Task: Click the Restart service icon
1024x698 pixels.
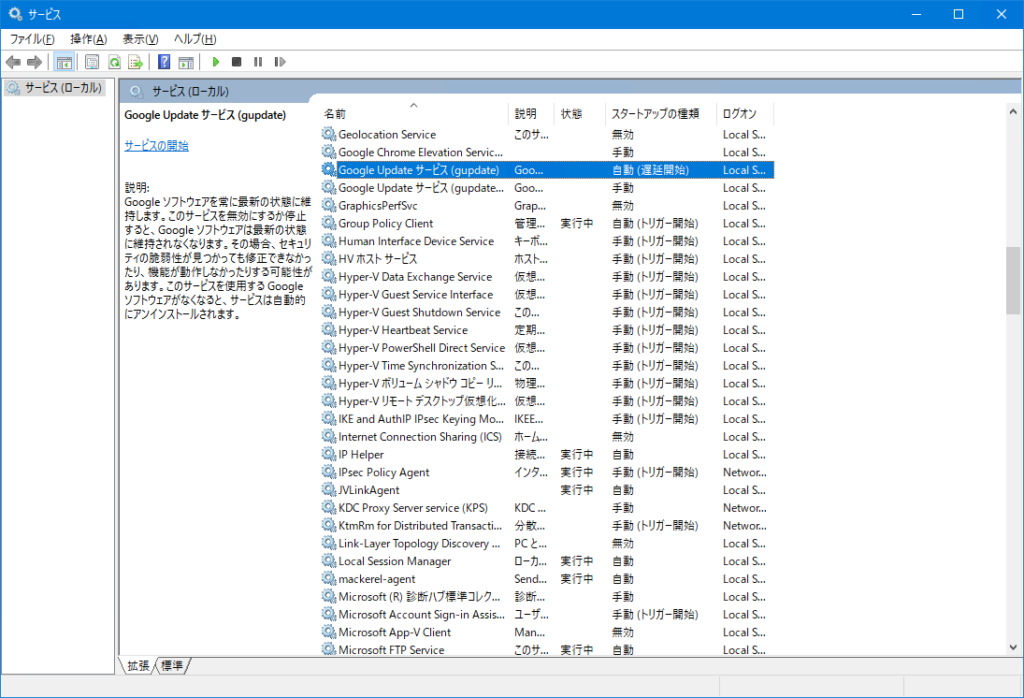Action: [280, 61]
